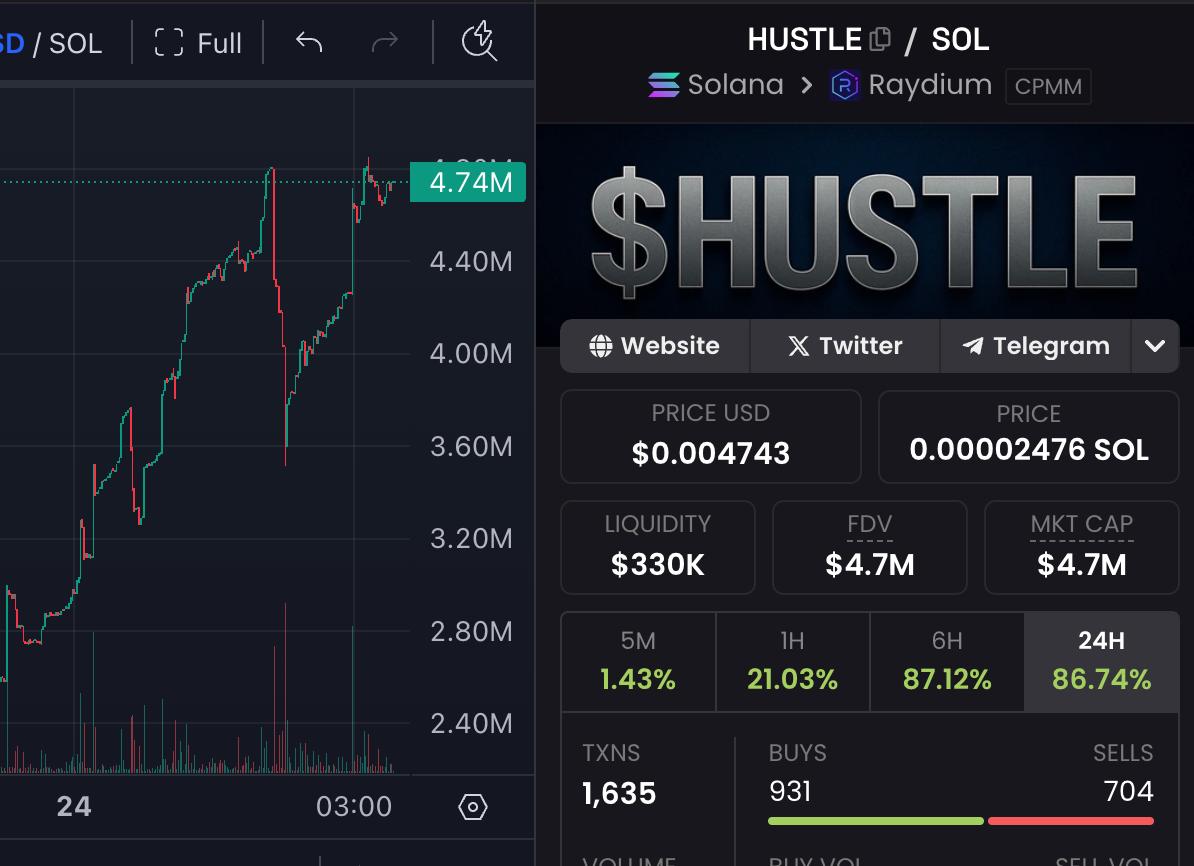Click the 4.00M price axis label
This screenshot has width=1194, height=866.
(x=471, y=353)
